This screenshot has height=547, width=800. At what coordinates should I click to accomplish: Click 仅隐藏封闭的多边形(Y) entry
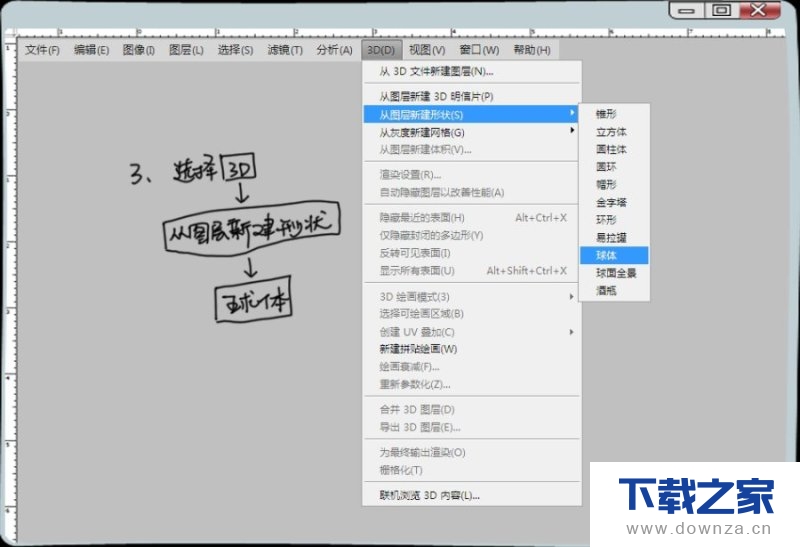[x=471, y=235]
